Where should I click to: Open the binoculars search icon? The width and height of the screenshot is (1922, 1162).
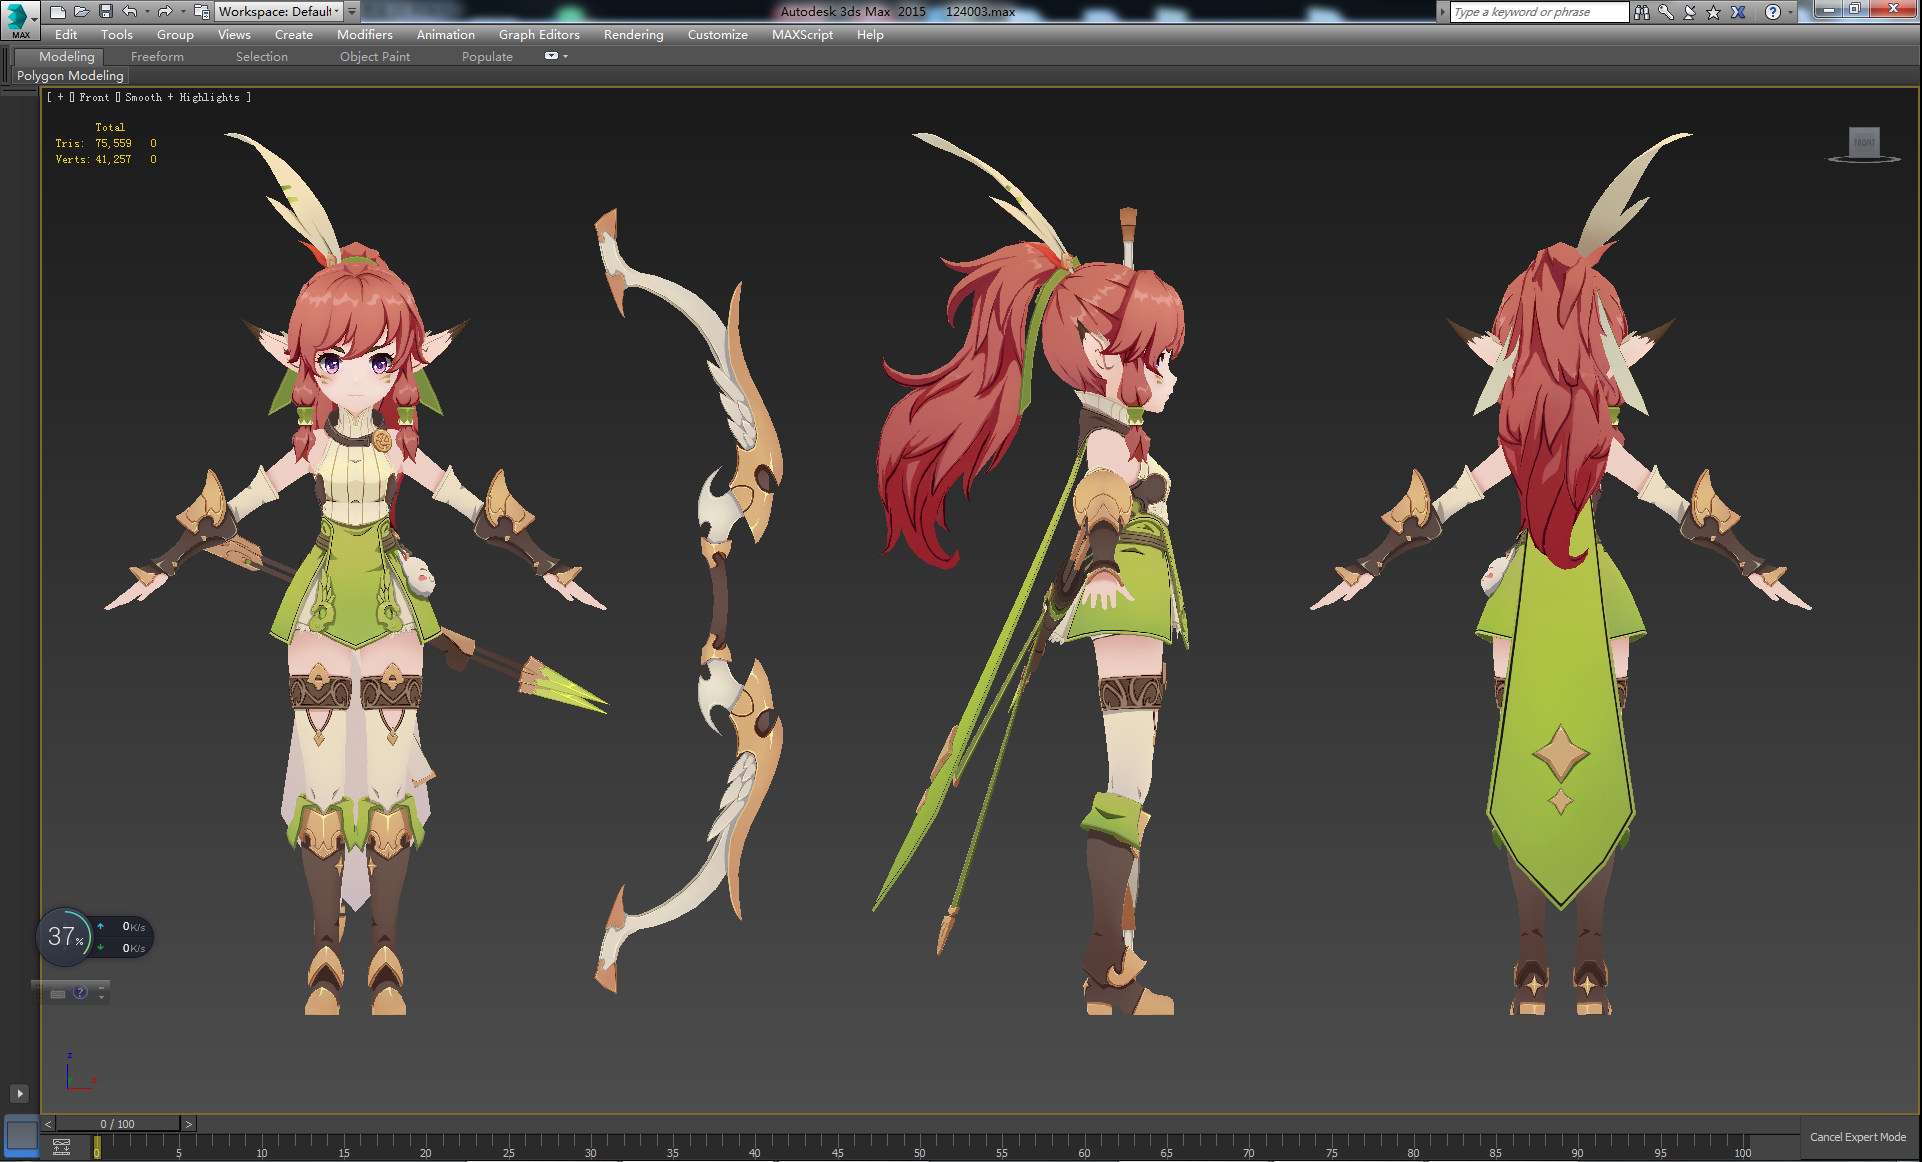click(x=1642, y=12)
